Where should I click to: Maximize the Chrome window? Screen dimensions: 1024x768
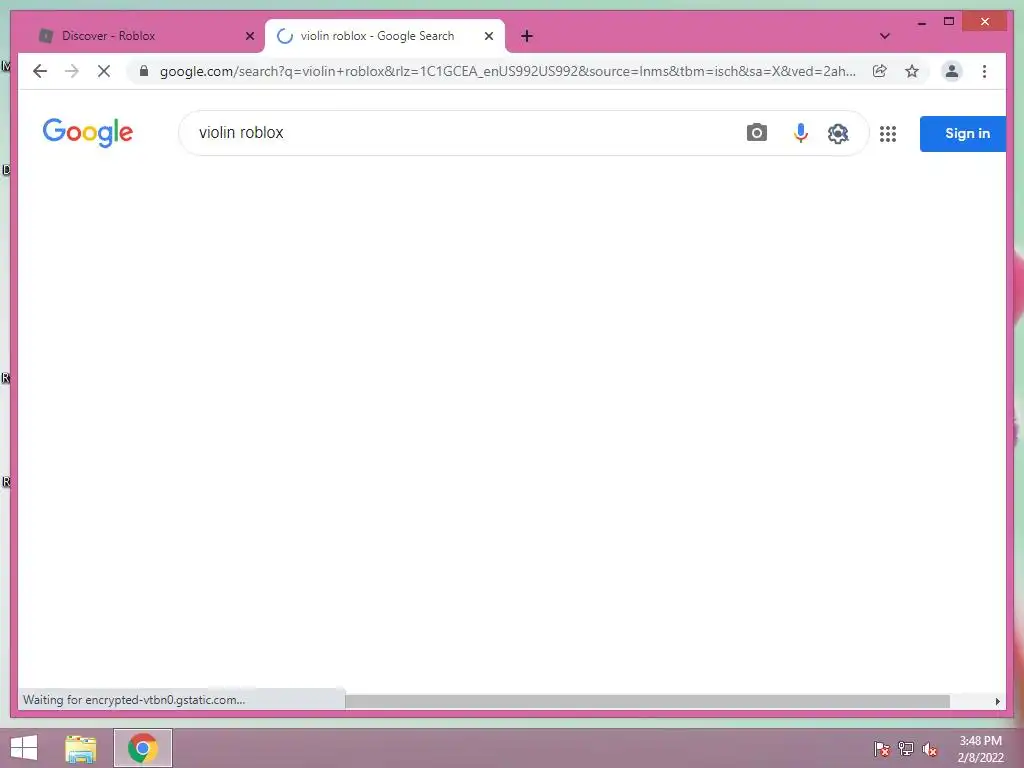(x=949, y=22)
